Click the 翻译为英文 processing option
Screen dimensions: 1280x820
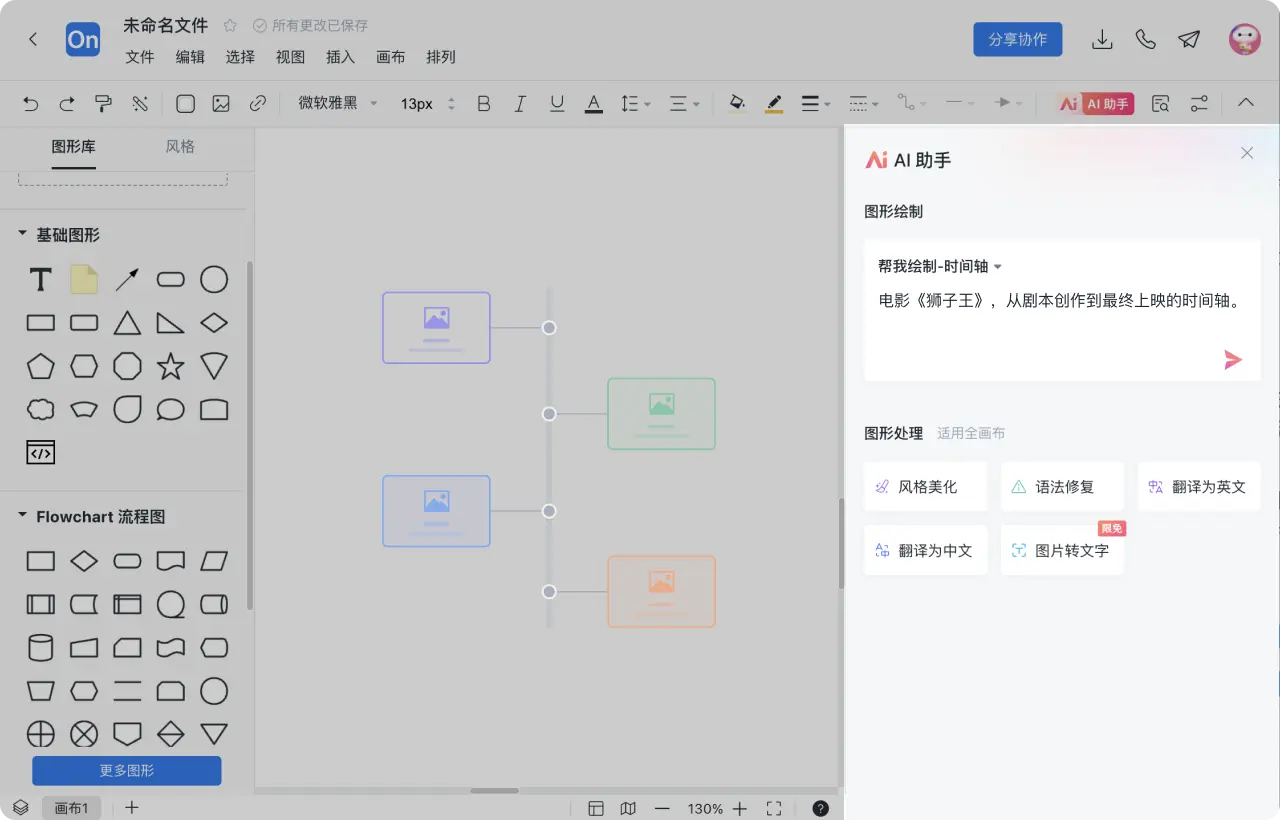pyautogui.click(x=1199, y=487)
